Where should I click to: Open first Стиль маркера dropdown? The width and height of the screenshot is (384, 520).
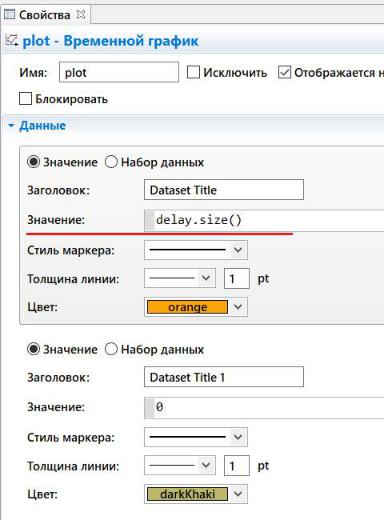(196, 250)
